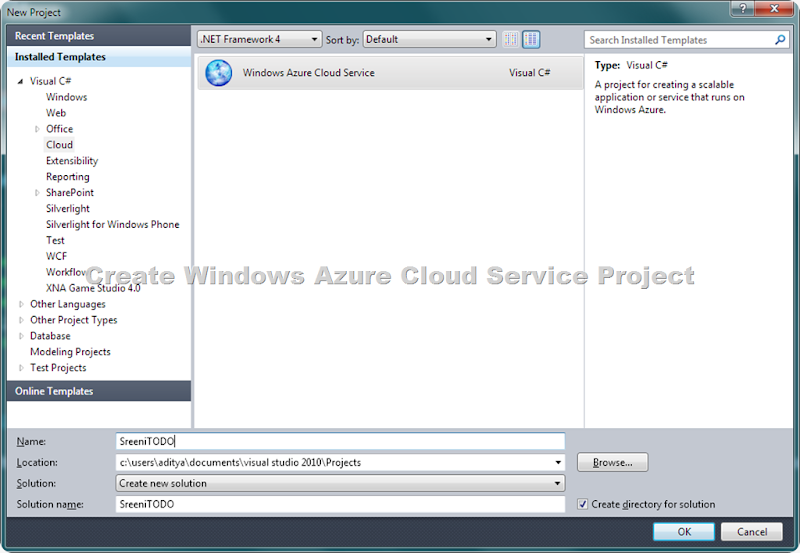Toggle Create directory for solution checkbox
Screen dimensions: 800x553
[582, 504]
